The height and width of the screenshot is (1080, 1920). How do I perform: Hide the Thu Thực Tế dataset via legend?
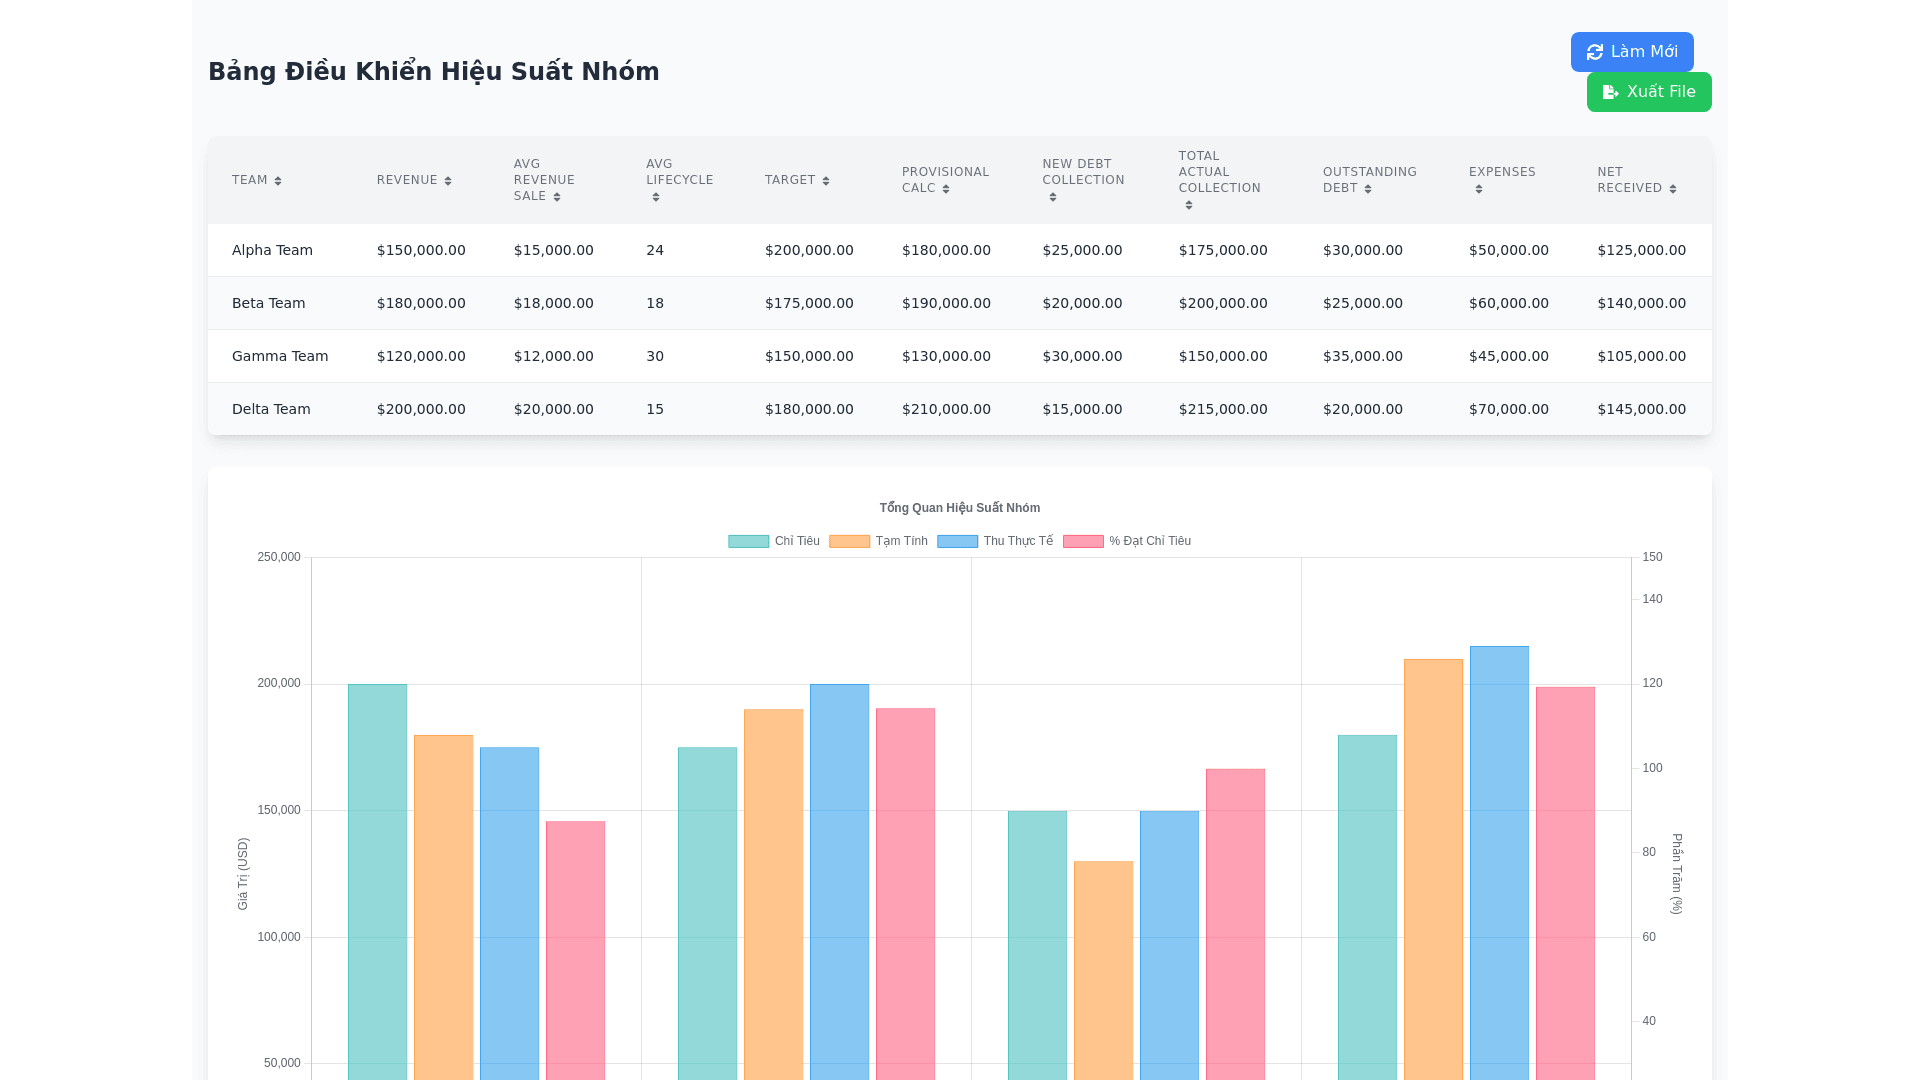point(958,541)
